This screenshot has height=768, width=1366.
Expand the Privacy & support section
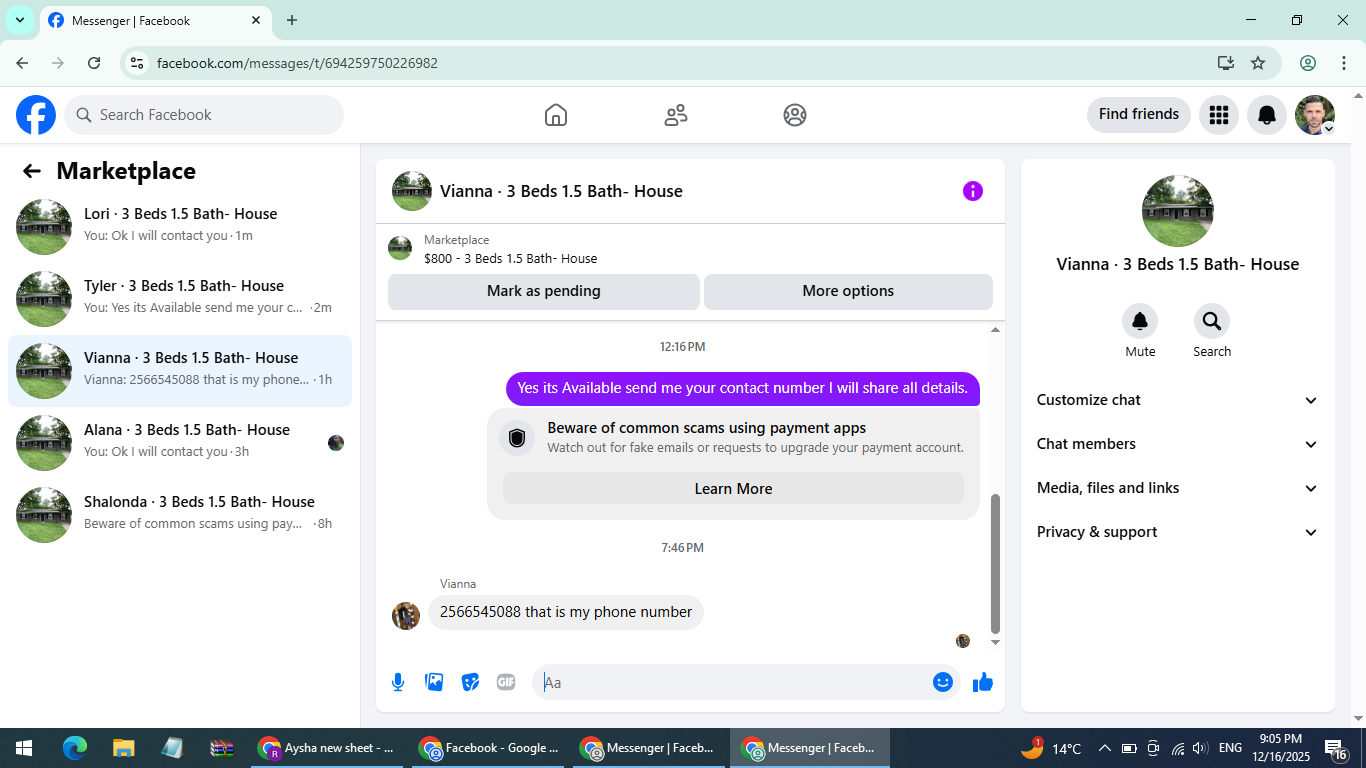pos(1178,532)
